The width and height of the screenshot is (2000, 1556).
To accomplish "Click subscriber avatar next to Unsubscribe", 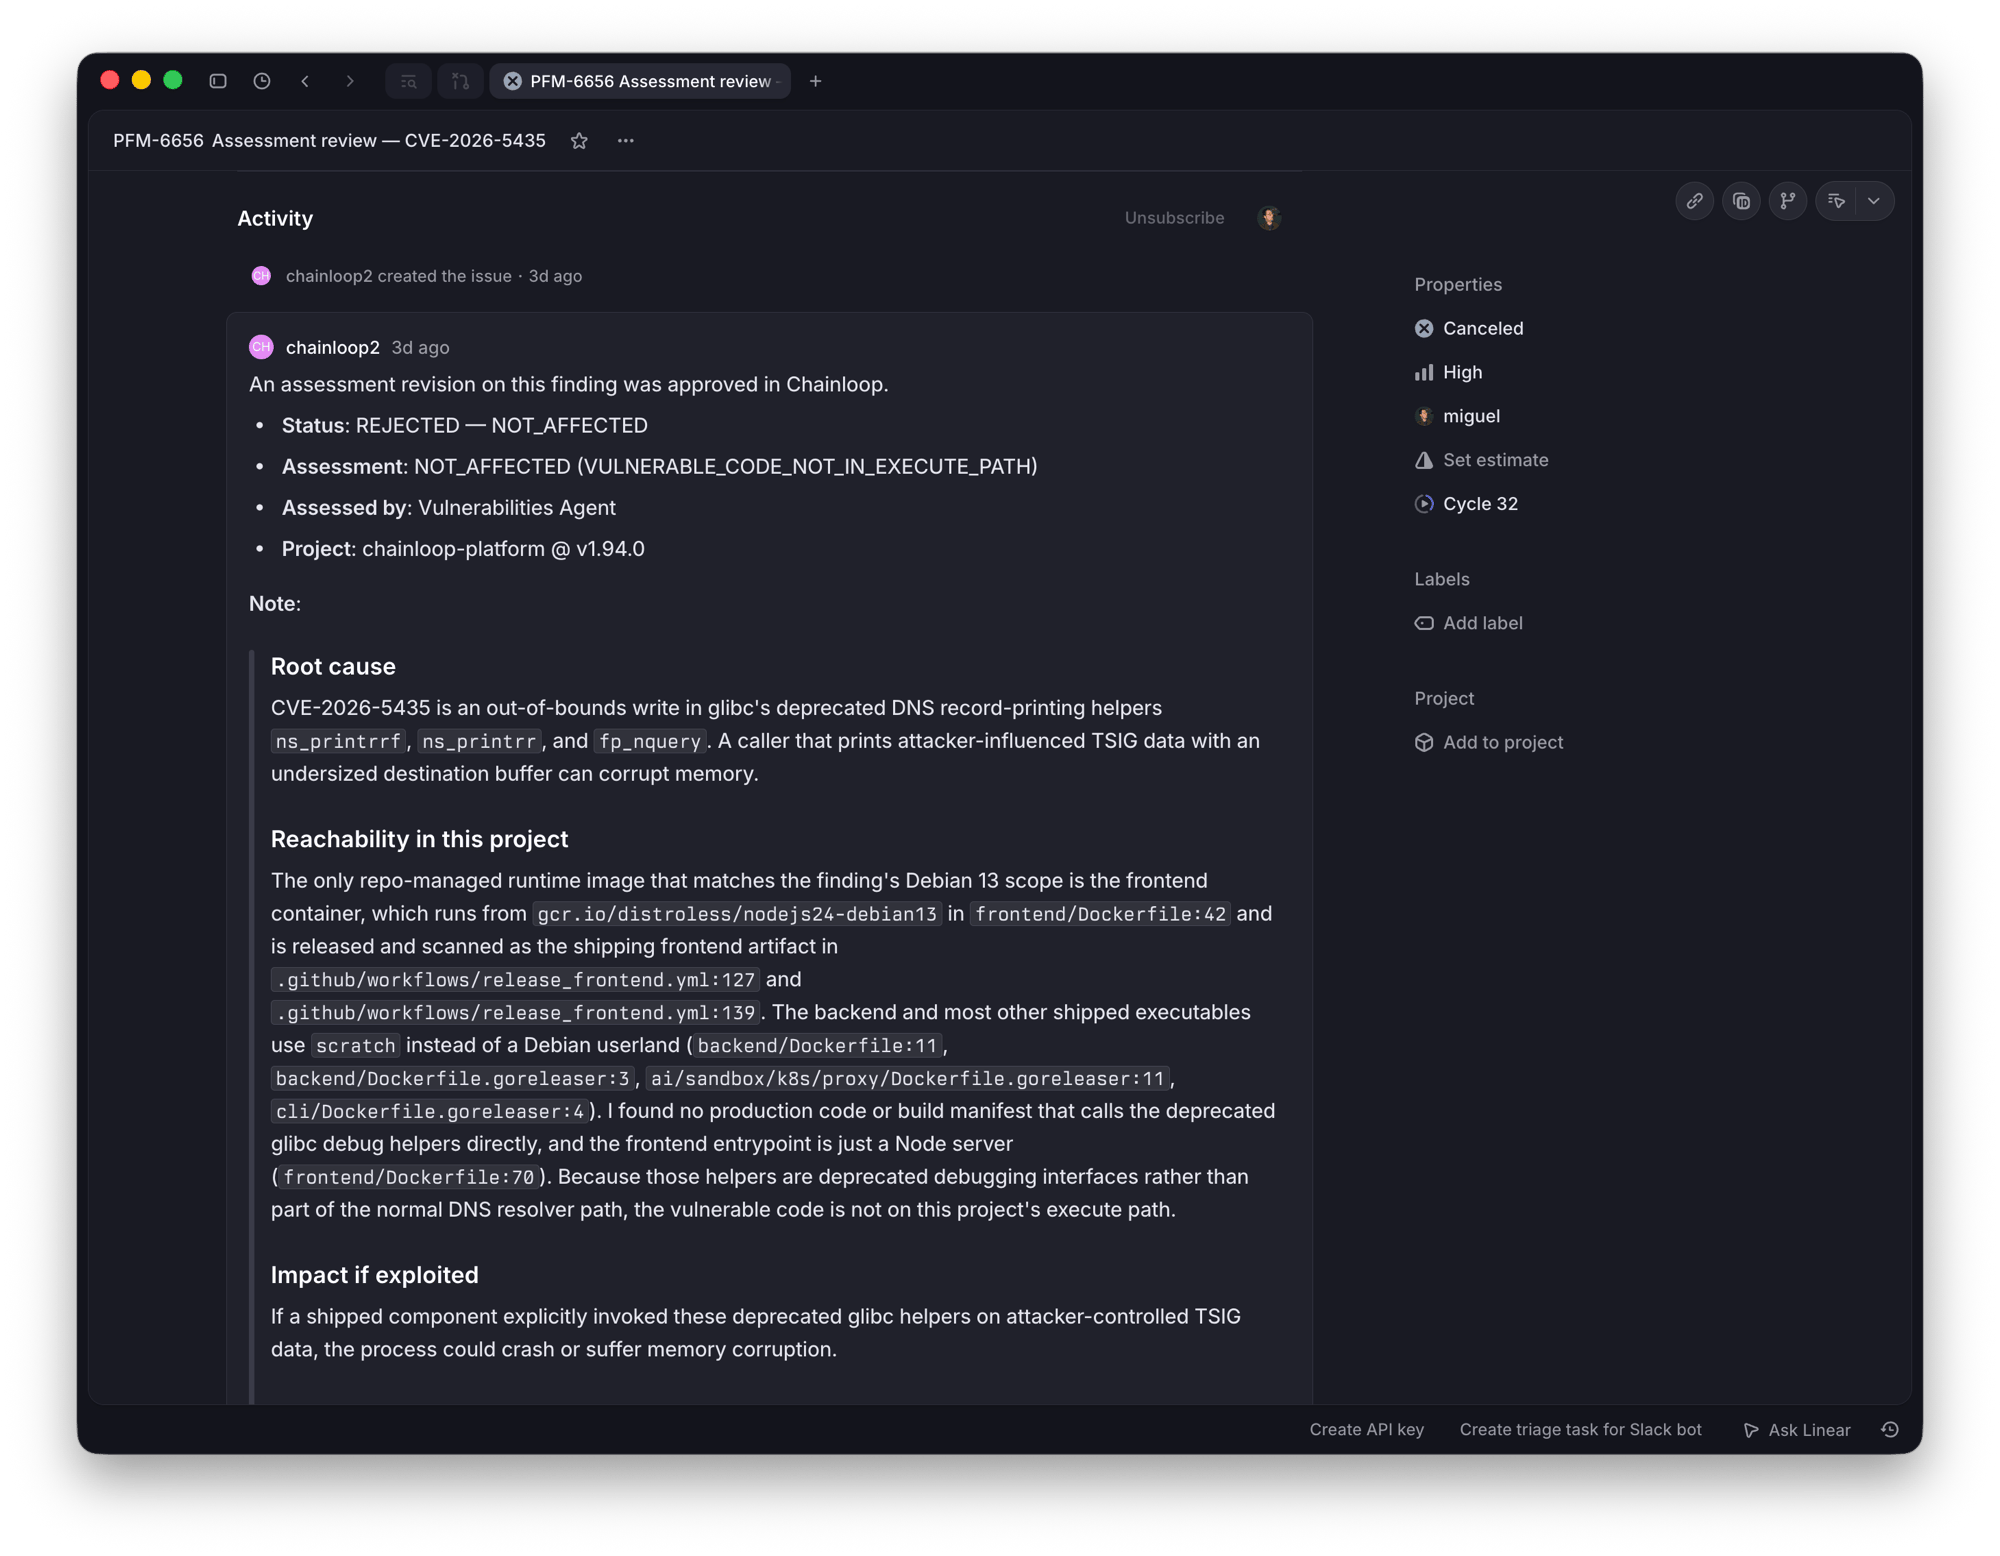I will pyautogui.click(x=1269, y=218).
